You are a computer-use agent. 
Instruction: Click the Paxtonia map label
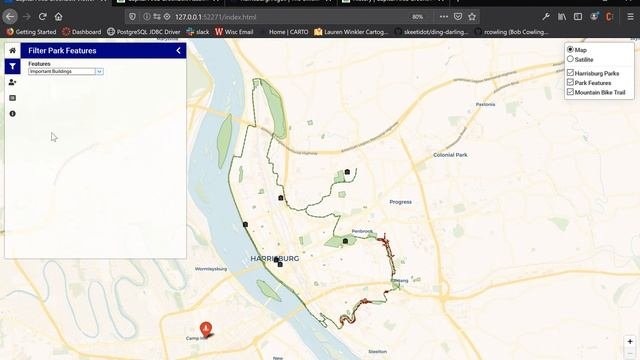click(485, 104)
